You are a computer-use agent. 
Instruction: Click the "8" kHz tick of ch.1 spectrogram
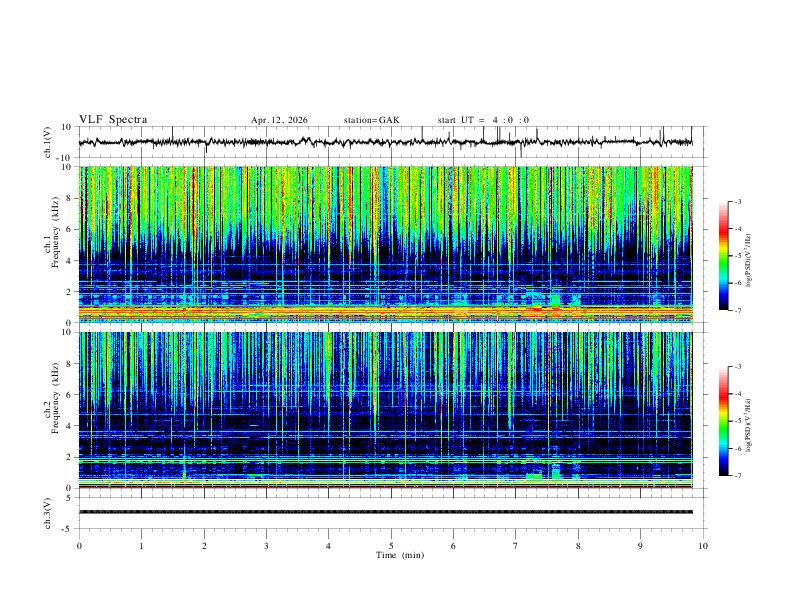[69, 198]
